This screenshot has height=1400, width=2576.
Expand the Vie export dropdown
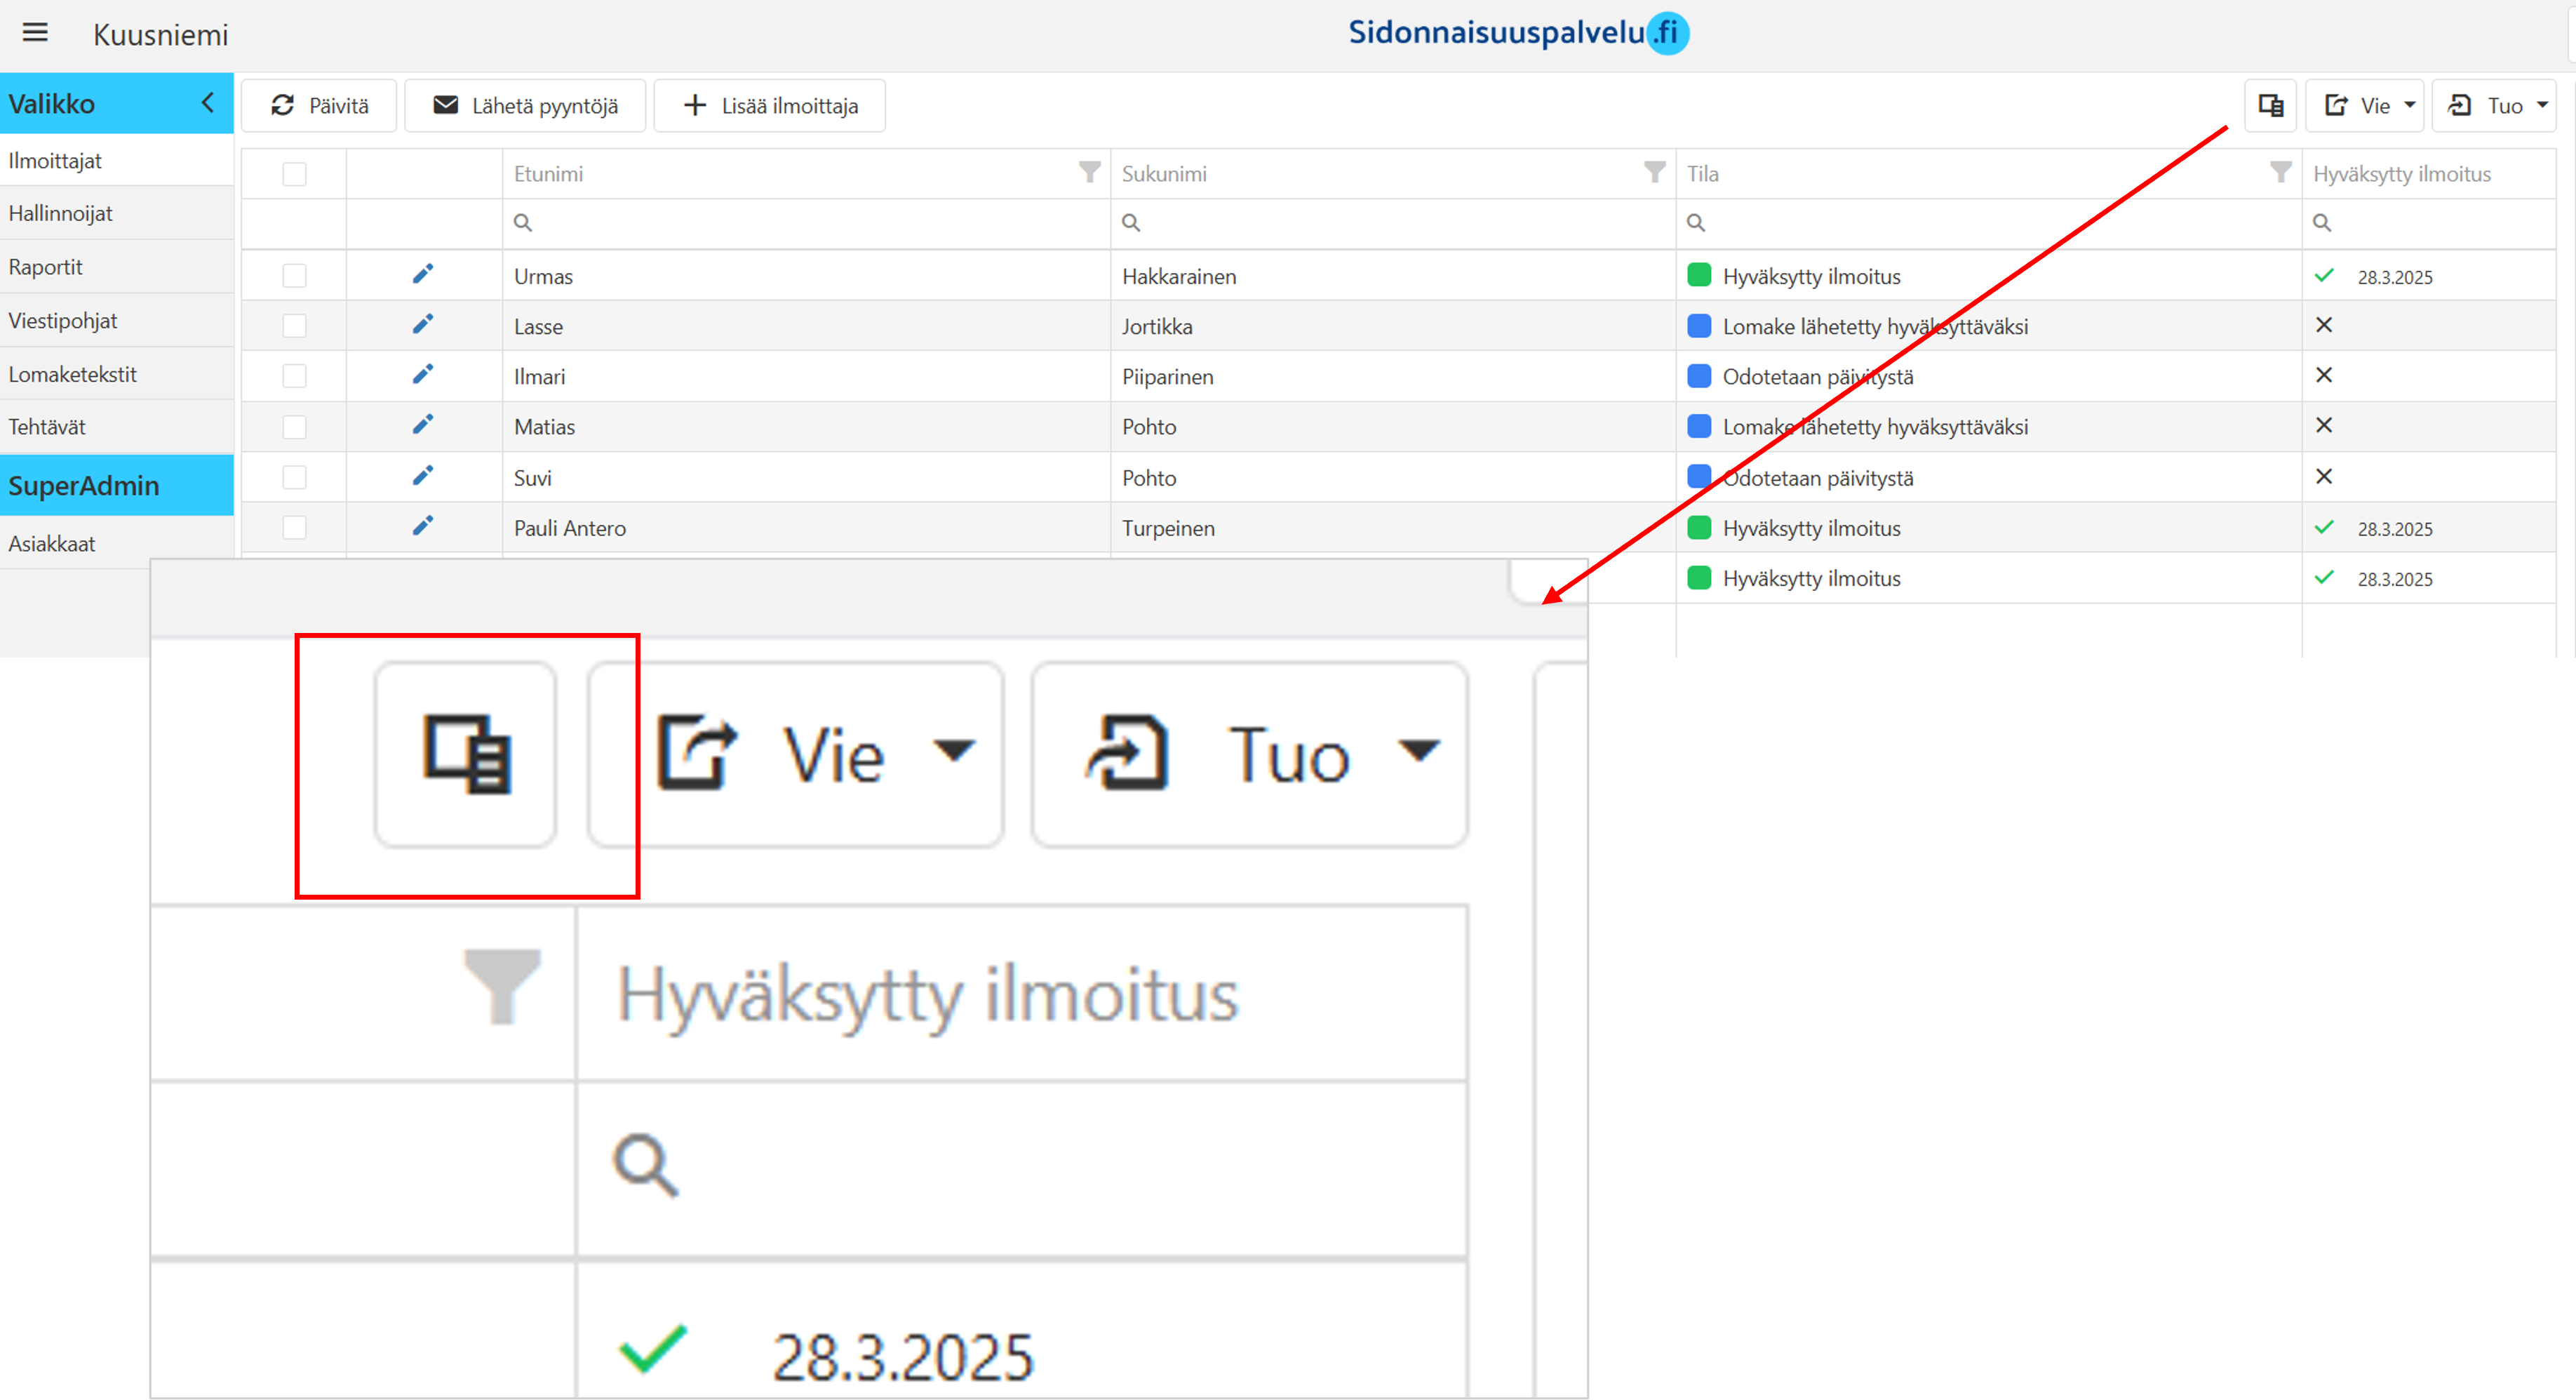click(2365, 105)
